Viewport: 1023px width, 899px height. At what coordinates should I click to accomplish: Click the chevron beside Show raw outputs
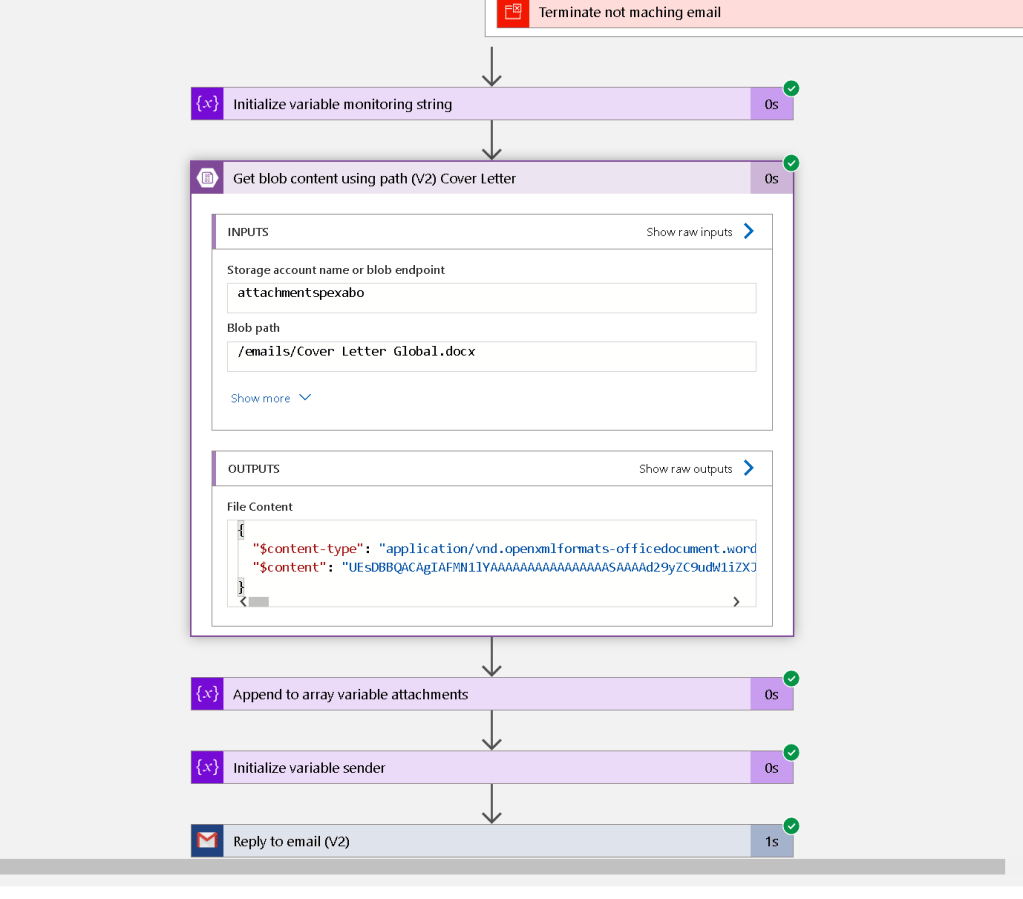tap(749, 468)
